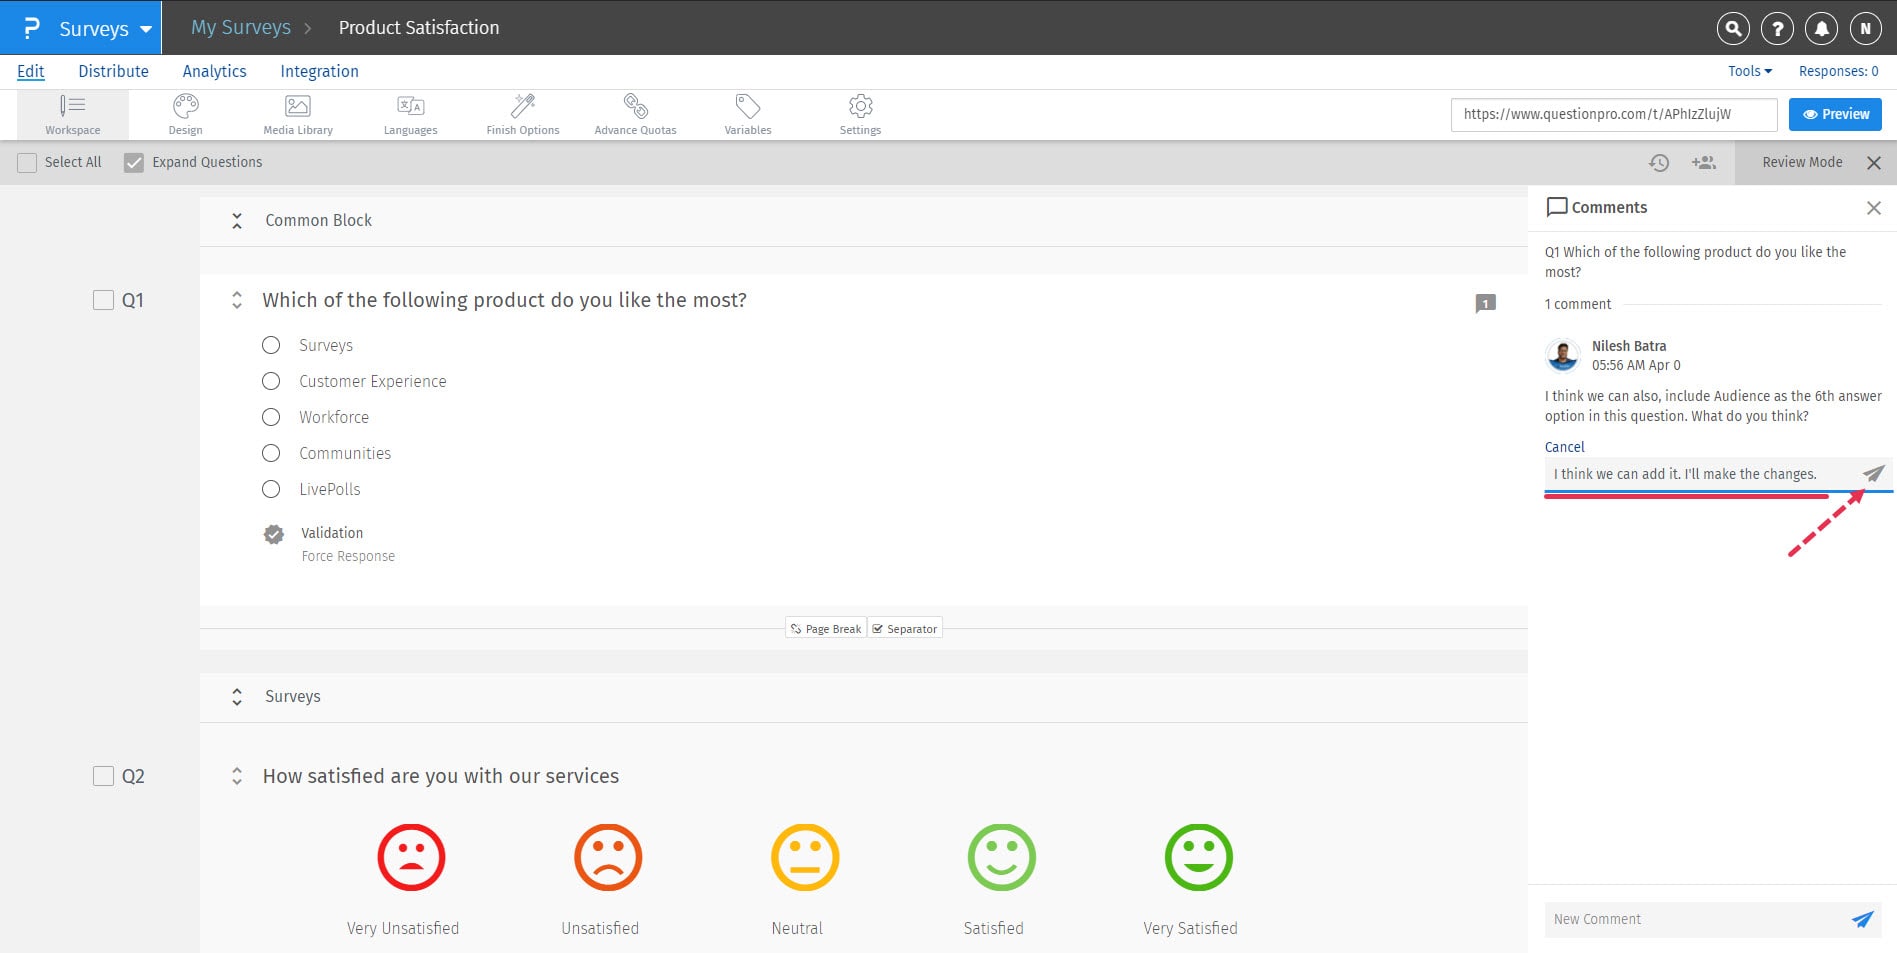Open survey Design customization
The image size is (1897, 953).
coord(185,113)
